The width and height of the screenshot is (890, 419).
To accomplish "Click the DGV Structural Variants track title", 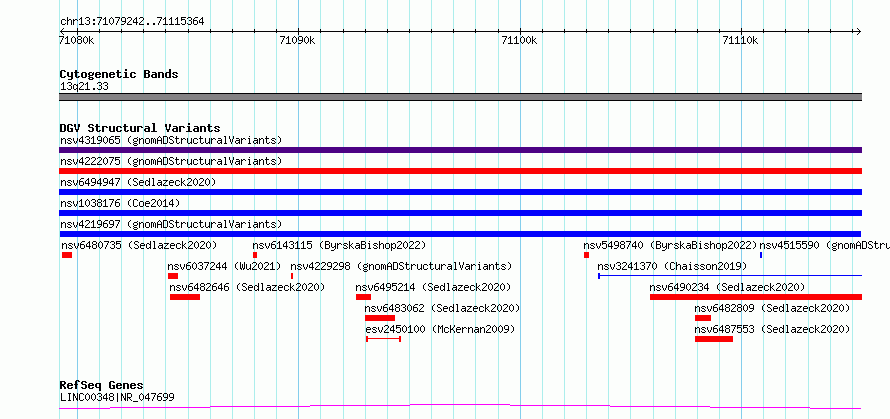I will point(140,128).
